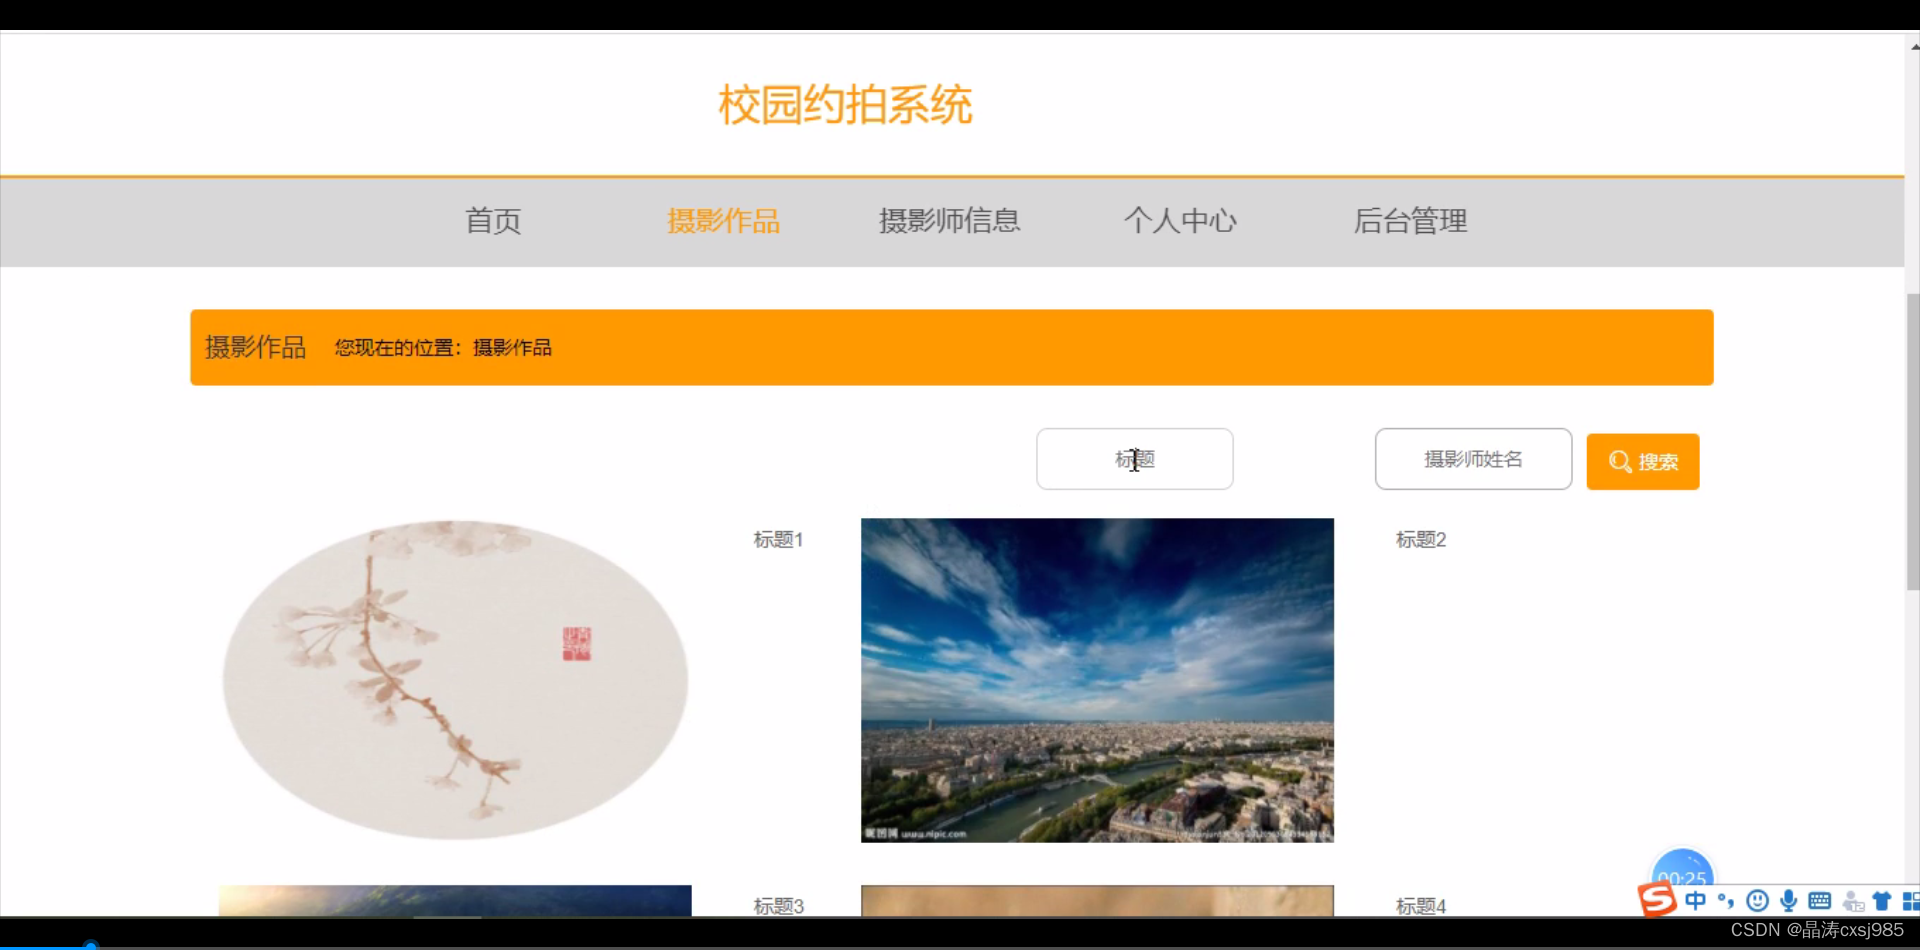Open the flower painting thumbnail under 标题1

tap(455, 680)
